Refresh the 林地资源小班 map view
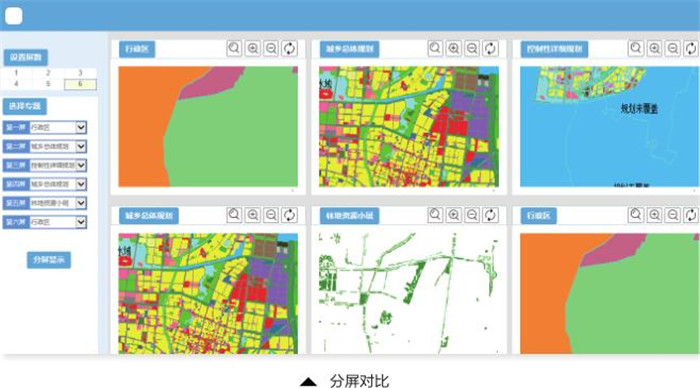This screenshot has width=700, height=388. 490,215
